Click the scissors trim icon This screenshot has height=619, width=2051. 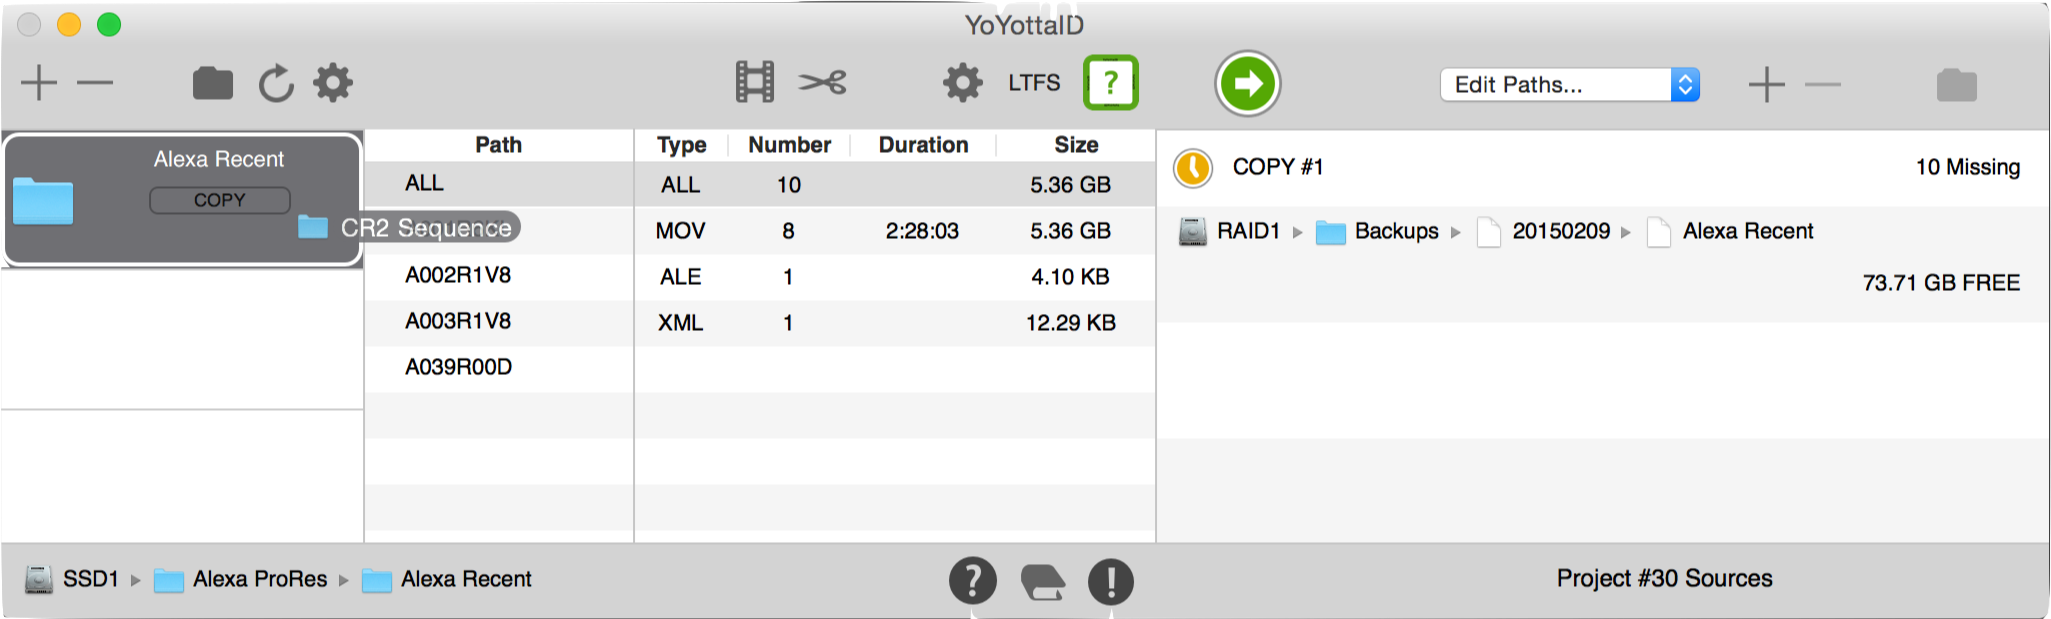[x=822, y=82]
